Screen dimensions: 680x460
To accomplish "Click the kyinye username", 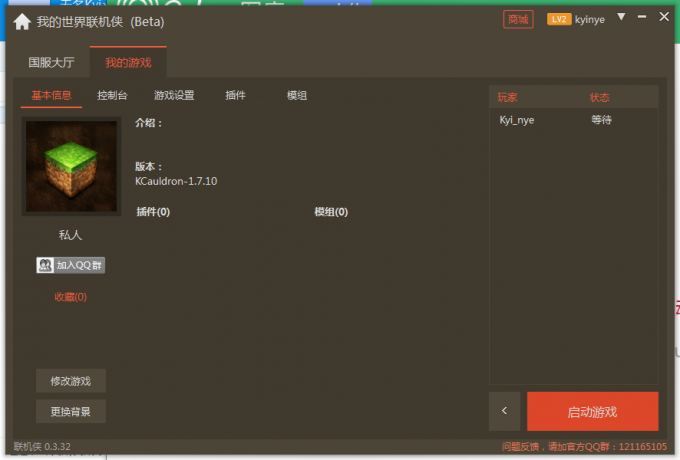I will [x=589, y=20].
